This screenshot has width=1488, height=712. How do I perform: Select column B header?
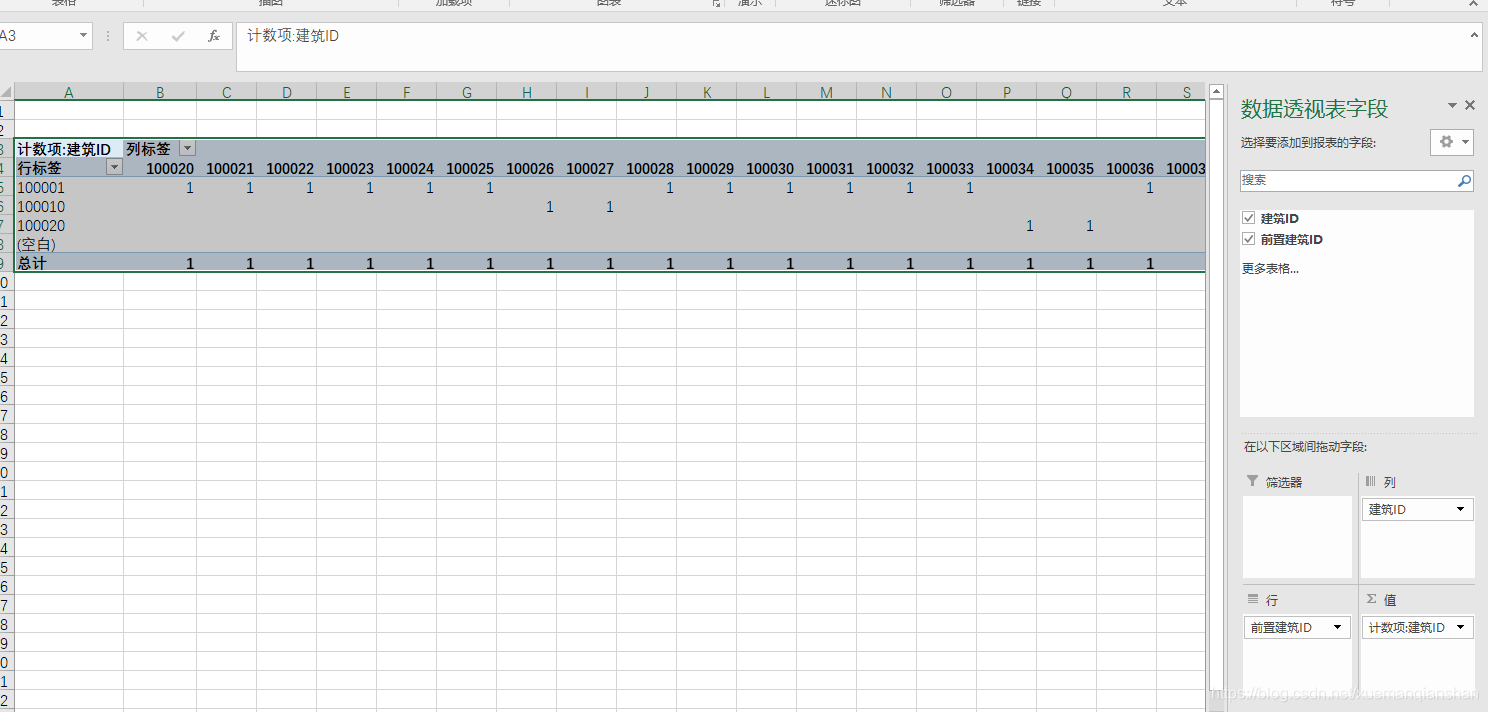pos(160,92)
